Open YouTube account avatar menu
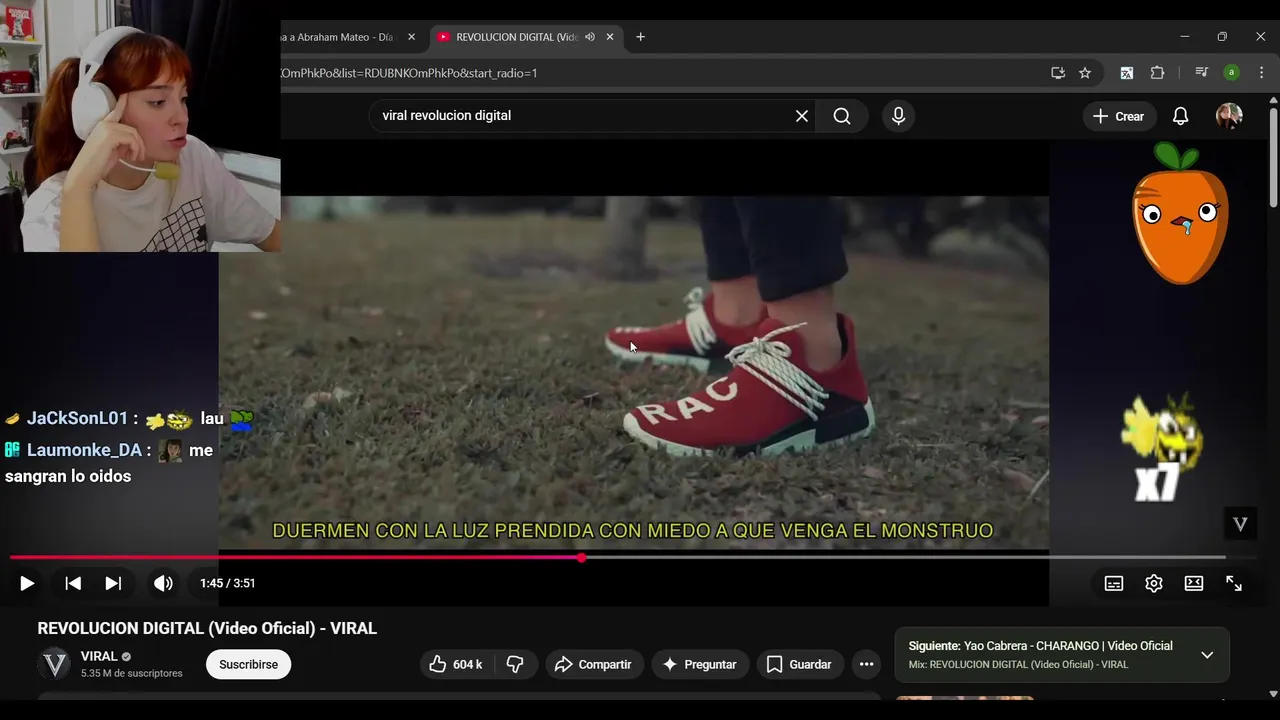This screenshot has height=720, width=1280. click(x=1229, y=116)
